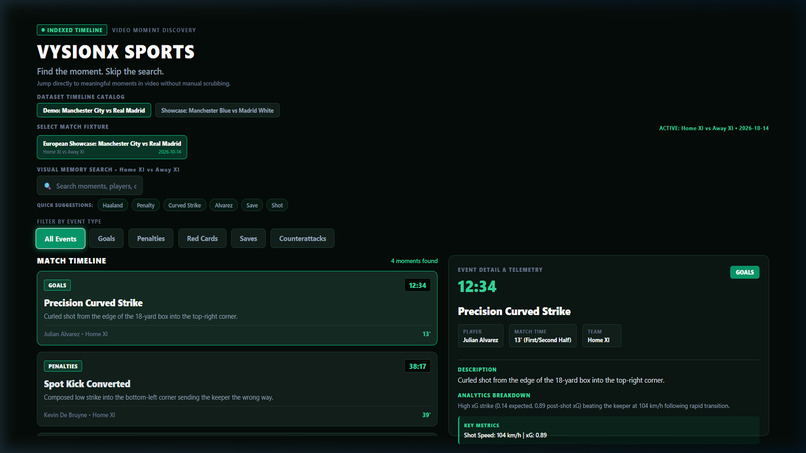The height and width of the screenshot is (453, 806).
Task: Focus the Search moments input field
Action: 90,186
